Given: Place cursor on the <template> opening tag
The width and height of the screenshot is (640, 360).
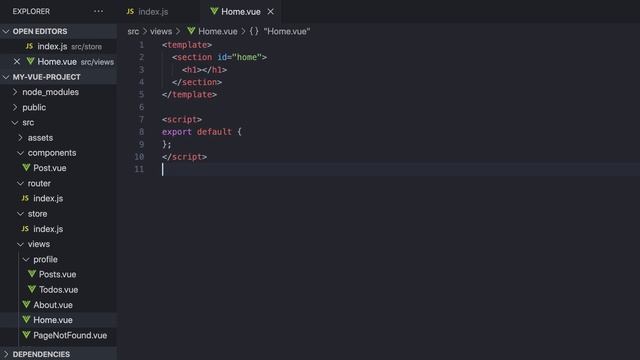Looking at the screenshot, I should tap(187, 45).
